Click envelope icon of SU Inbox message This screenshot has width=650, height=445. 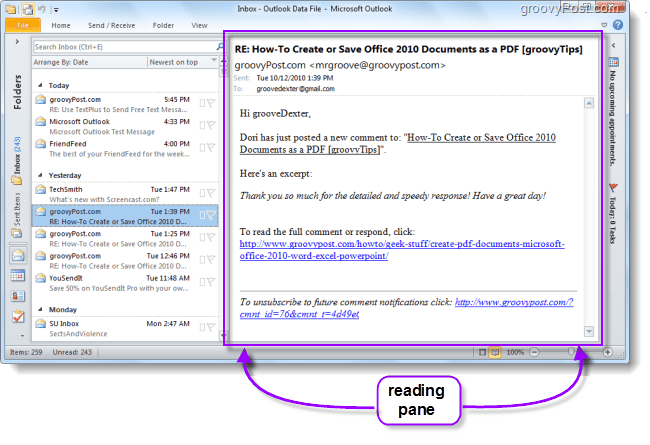pos(40,323)
